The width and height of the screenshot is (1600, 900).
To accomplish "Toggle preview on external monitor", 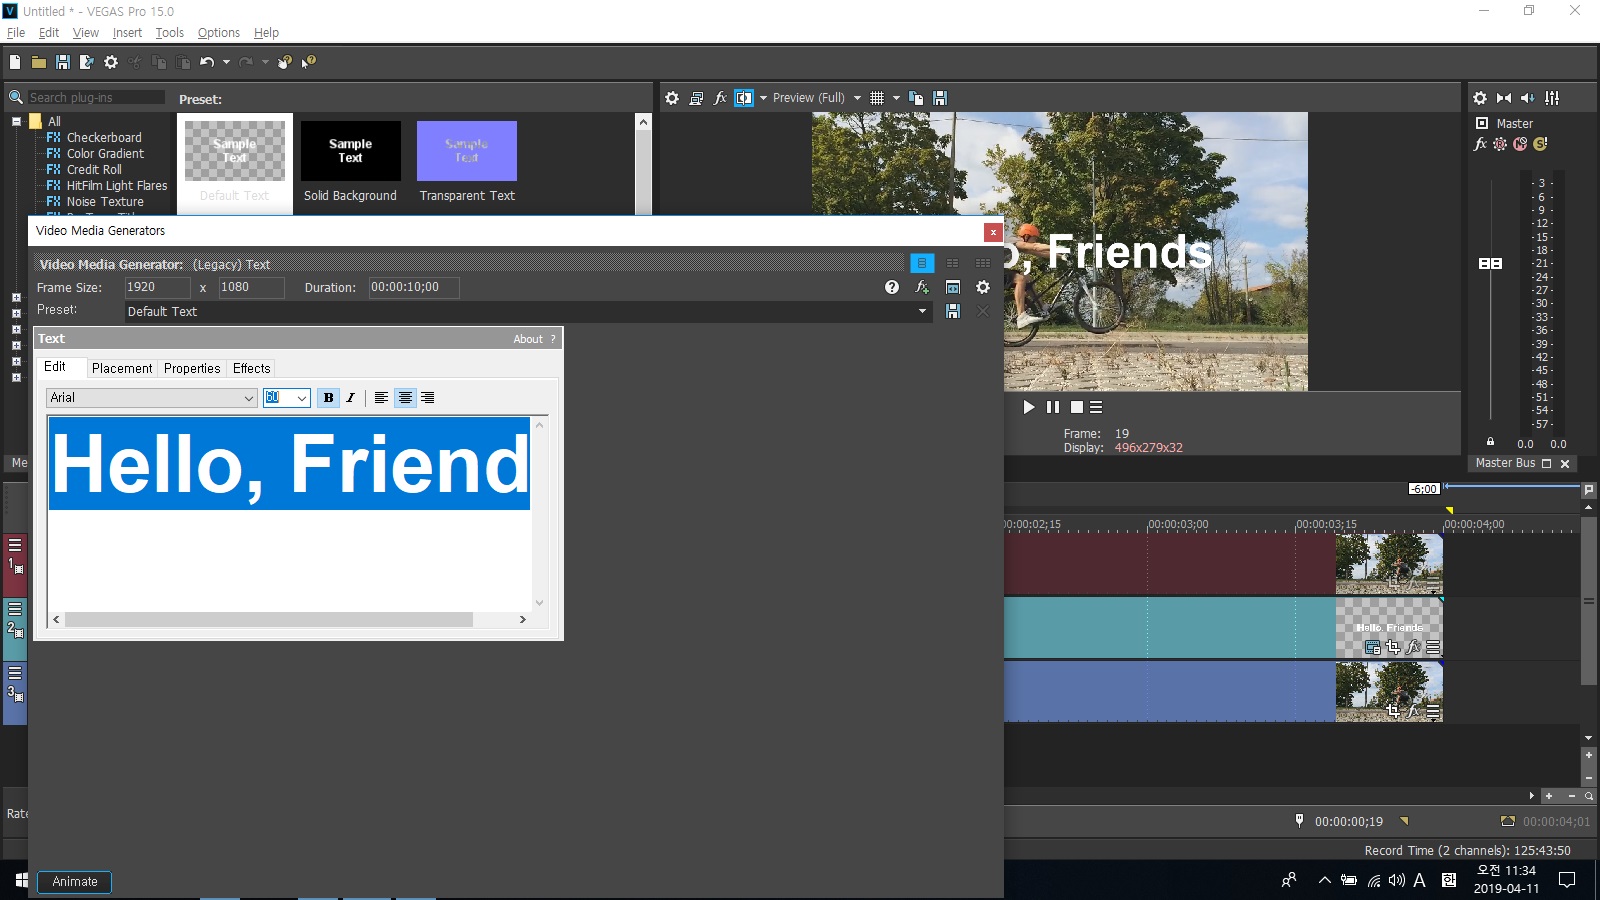I will point(696,98).
